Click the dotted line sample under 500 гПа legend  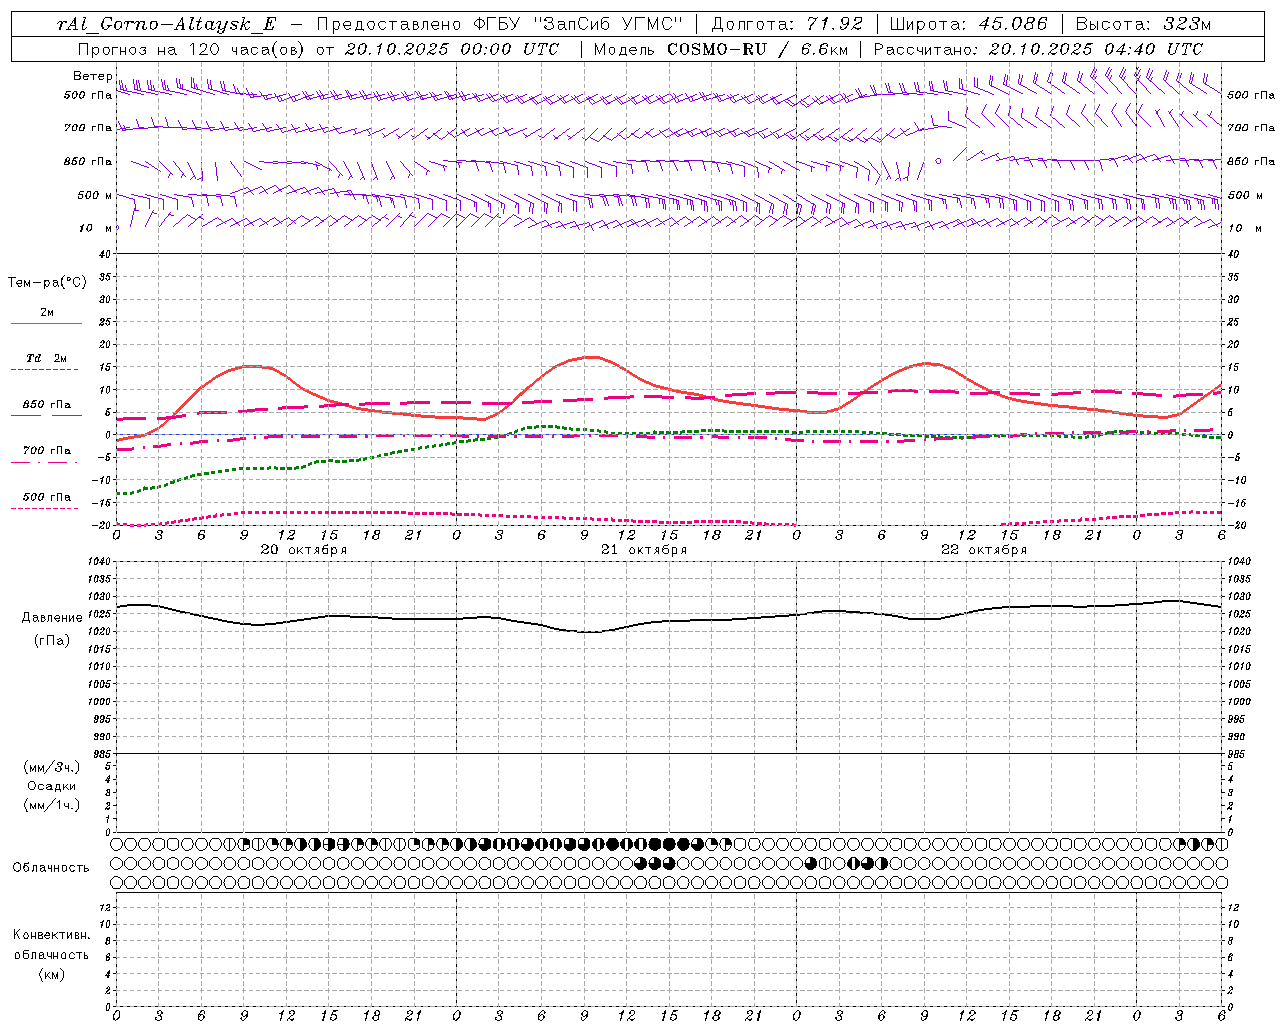coord(46,508)
